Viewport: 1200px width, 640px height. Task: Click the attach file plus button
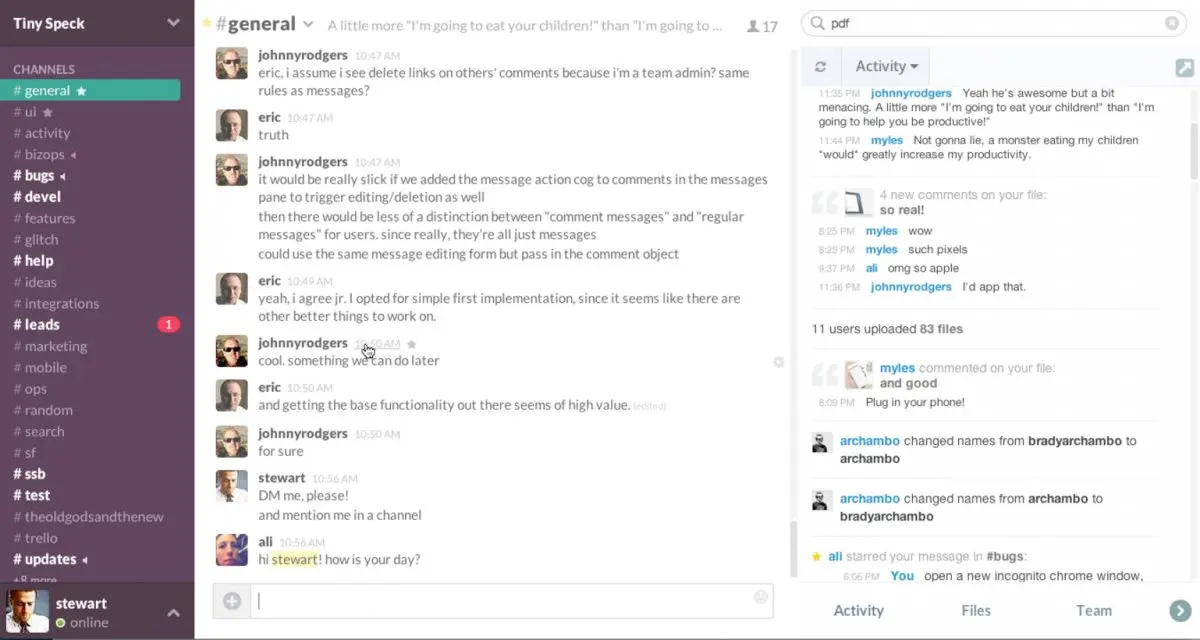tap(232, 601)
